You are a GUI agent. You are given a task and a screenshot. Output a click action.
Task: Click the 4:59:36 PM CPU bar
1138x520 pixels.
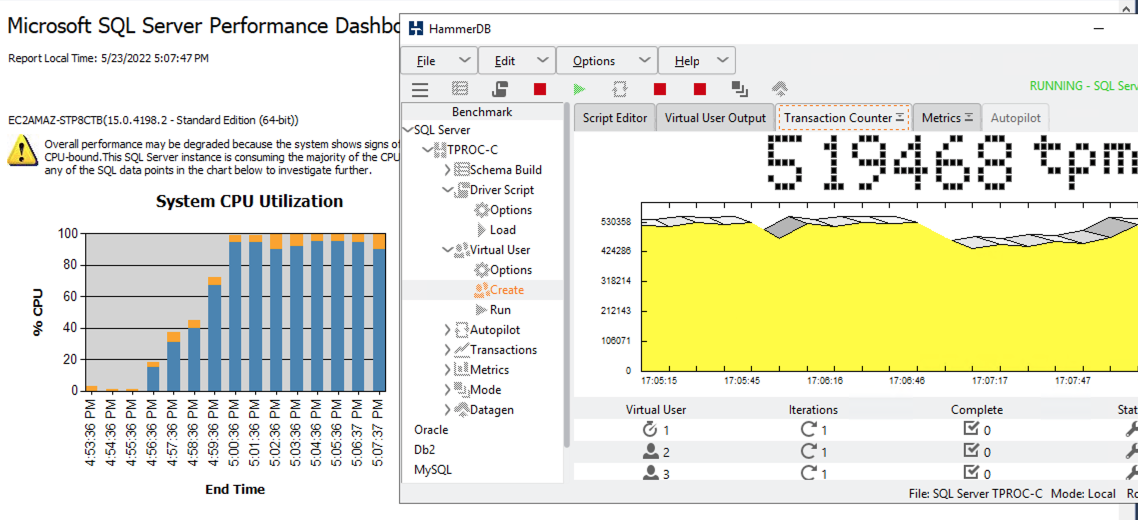click(214, 334)
